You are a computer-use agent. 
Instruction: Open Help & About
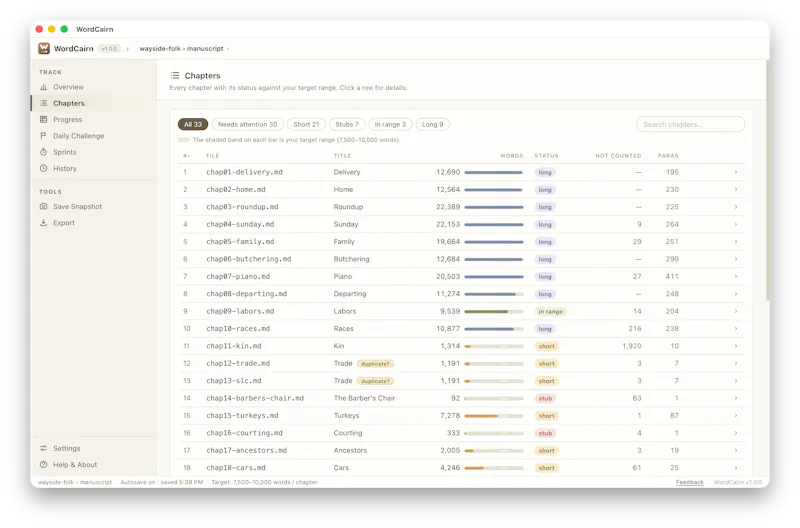click(x=93, y=465)
